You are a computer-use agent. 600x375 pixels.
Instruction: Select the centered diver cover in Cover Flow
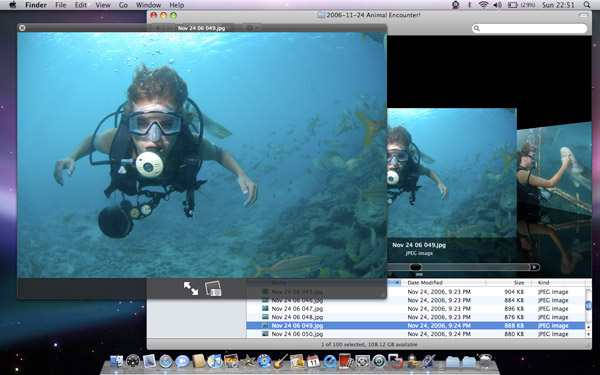[x=452, y=173]
